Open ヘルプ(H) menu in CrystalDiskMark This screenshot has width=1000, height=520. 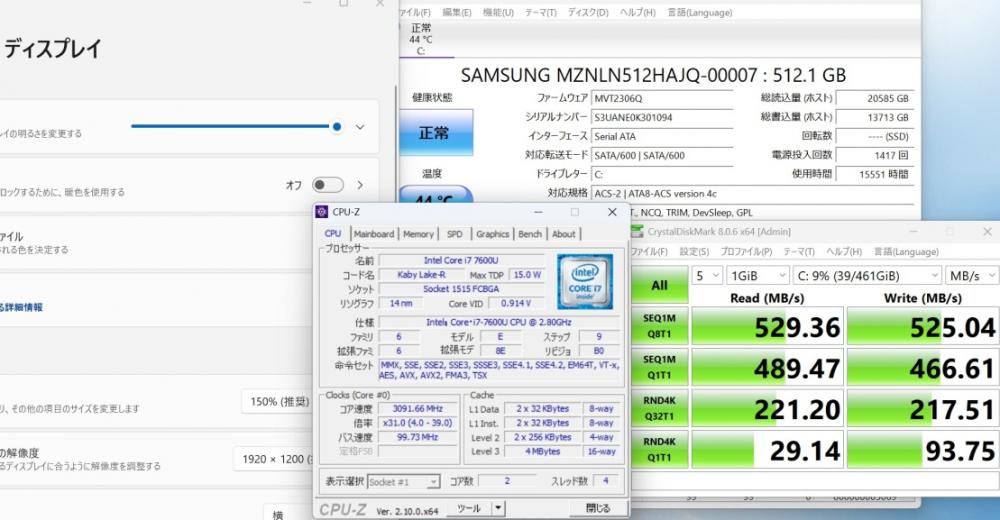pyautogui.click(x=844, y=251)
